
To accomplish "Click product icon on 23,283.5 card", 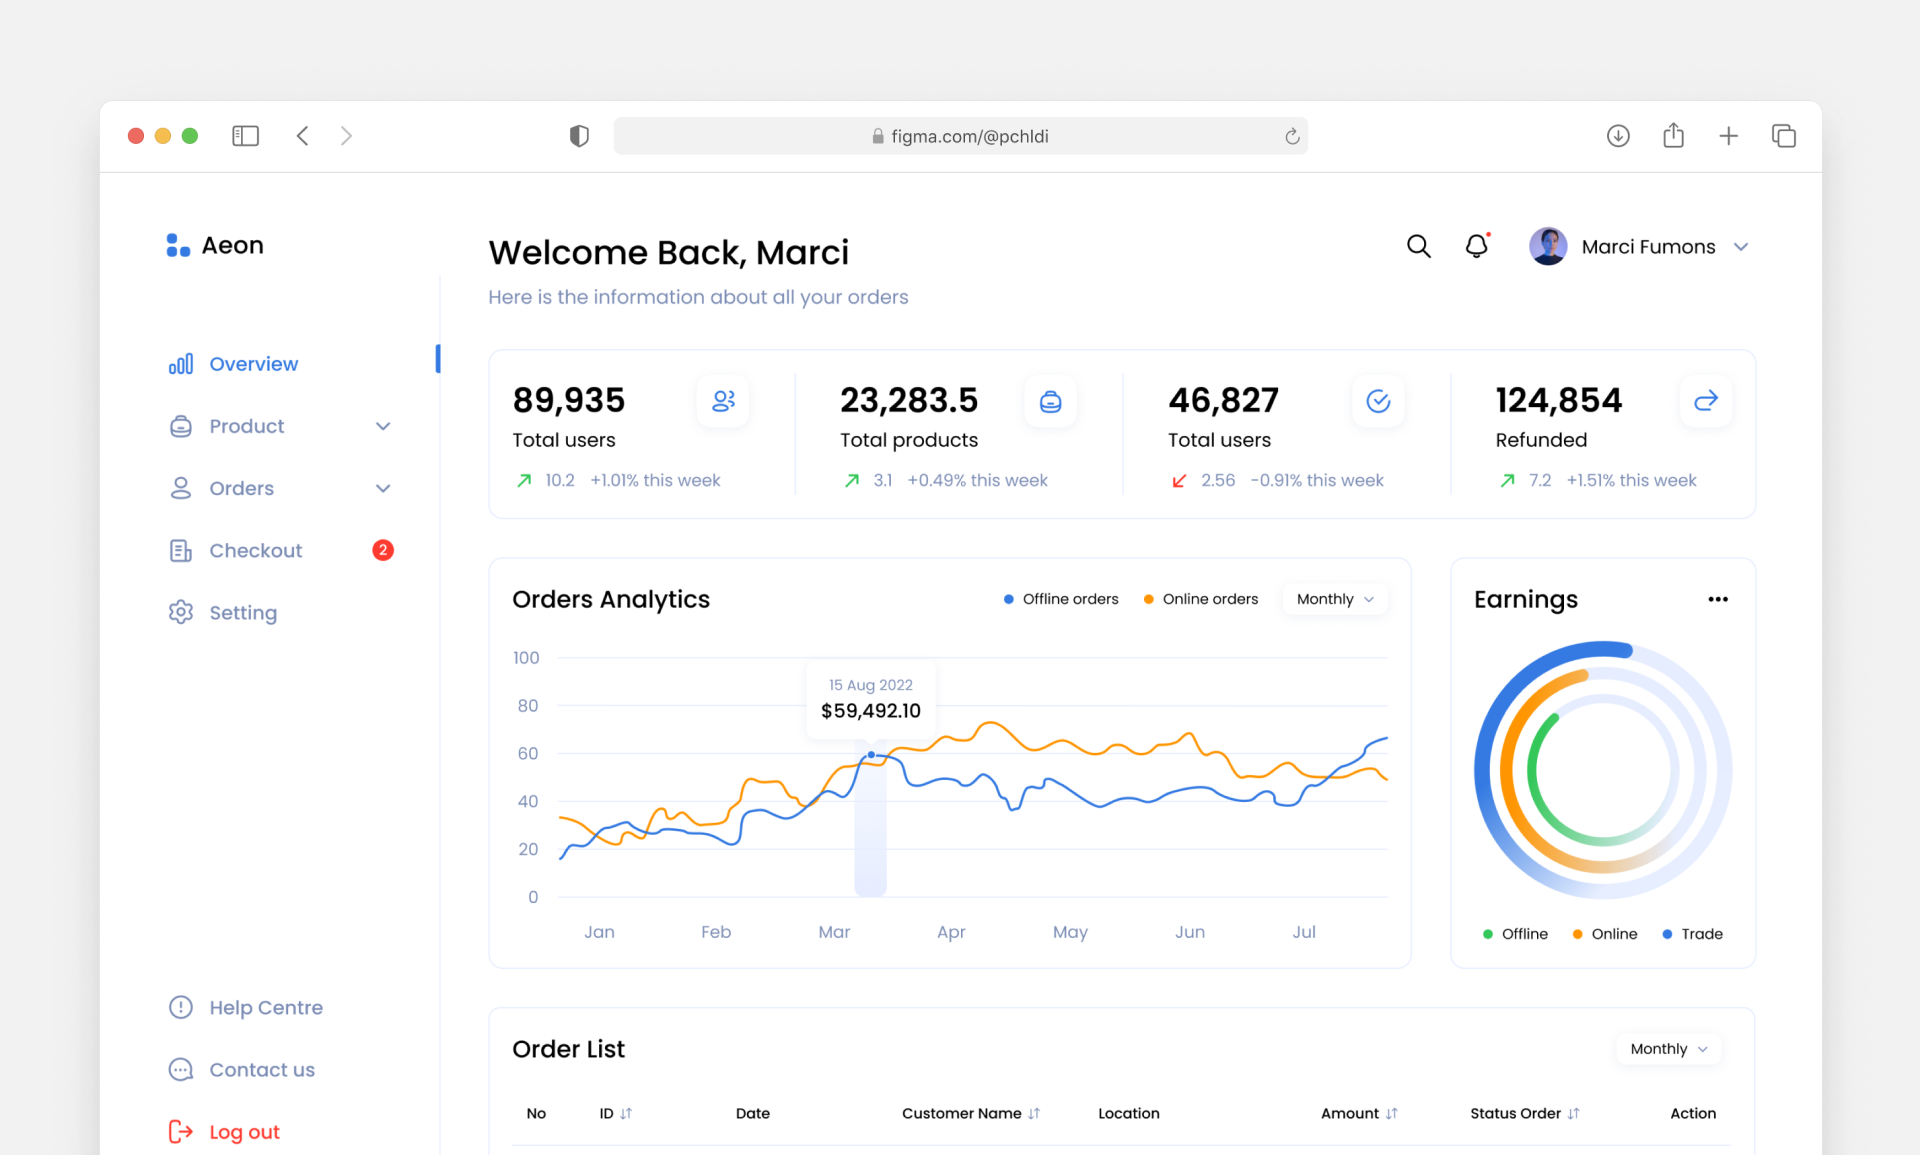I will (x=1050, y=401).
